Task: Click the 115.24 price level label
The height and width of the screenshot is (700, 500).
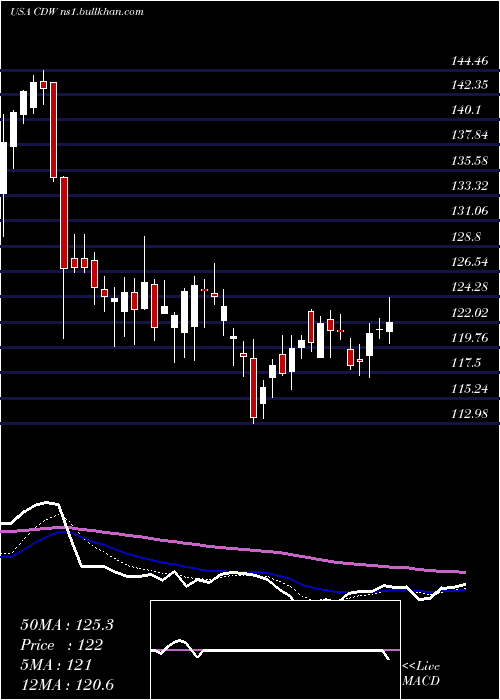Action: 472,388
